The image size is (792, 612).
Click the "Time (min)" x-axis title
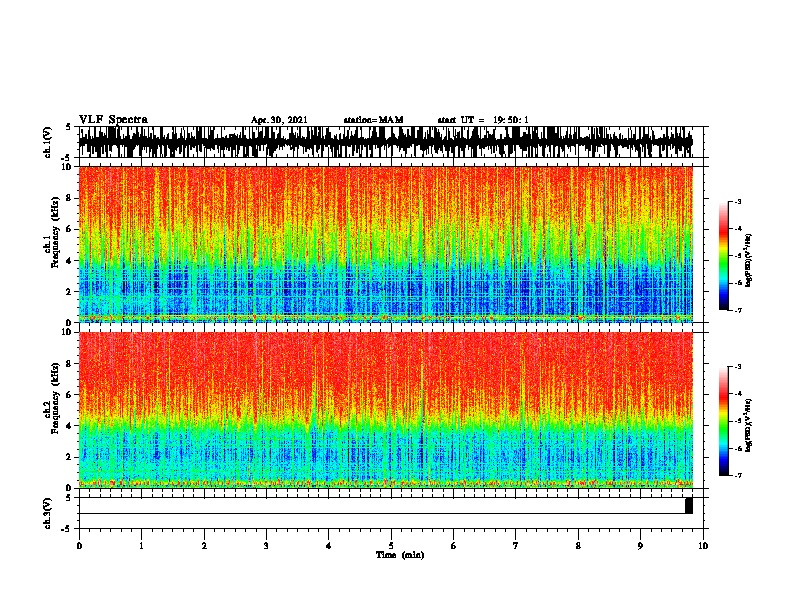pyautogui.click(x=400, y=555)
